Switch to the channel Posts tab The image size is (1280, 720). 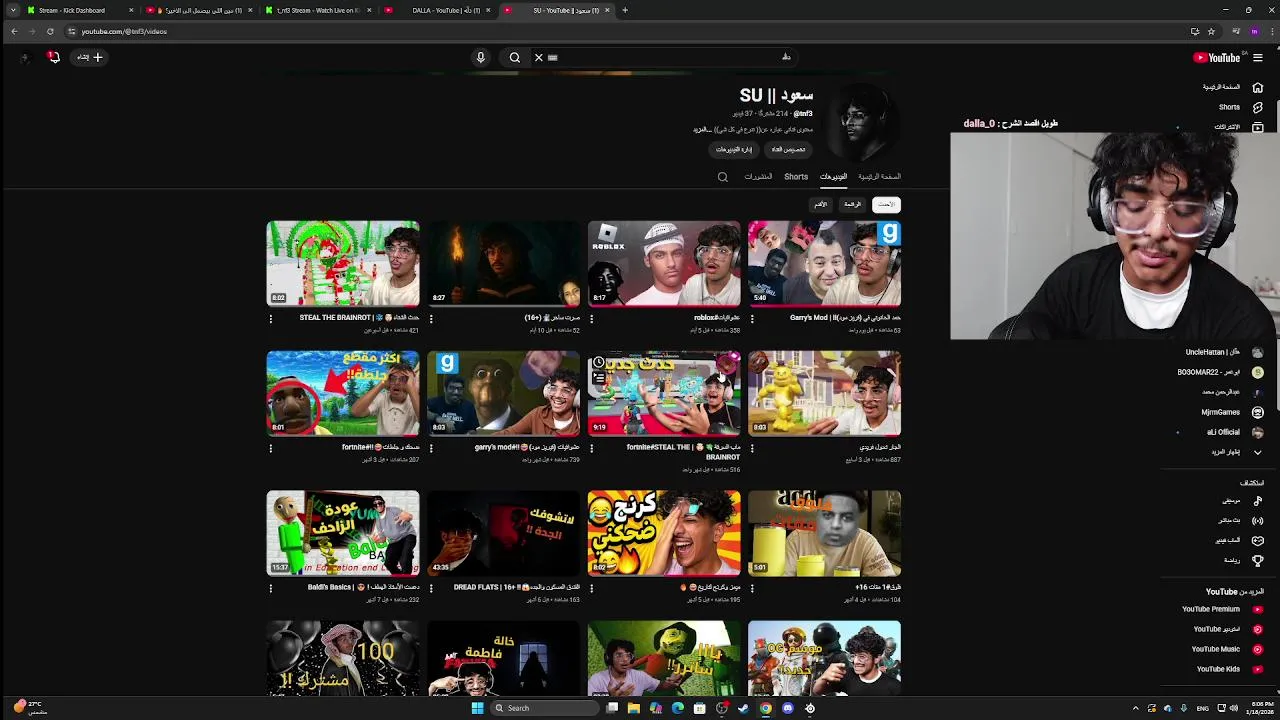pos(758,177)
